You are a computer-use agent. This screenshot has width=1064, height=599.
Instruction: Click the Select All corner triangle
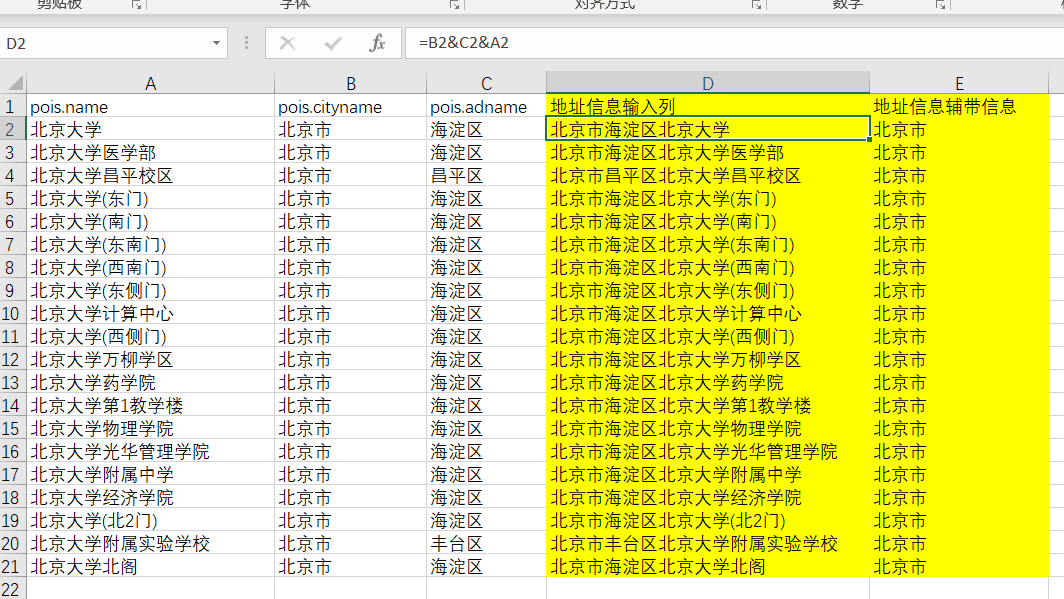pos(15,83)
